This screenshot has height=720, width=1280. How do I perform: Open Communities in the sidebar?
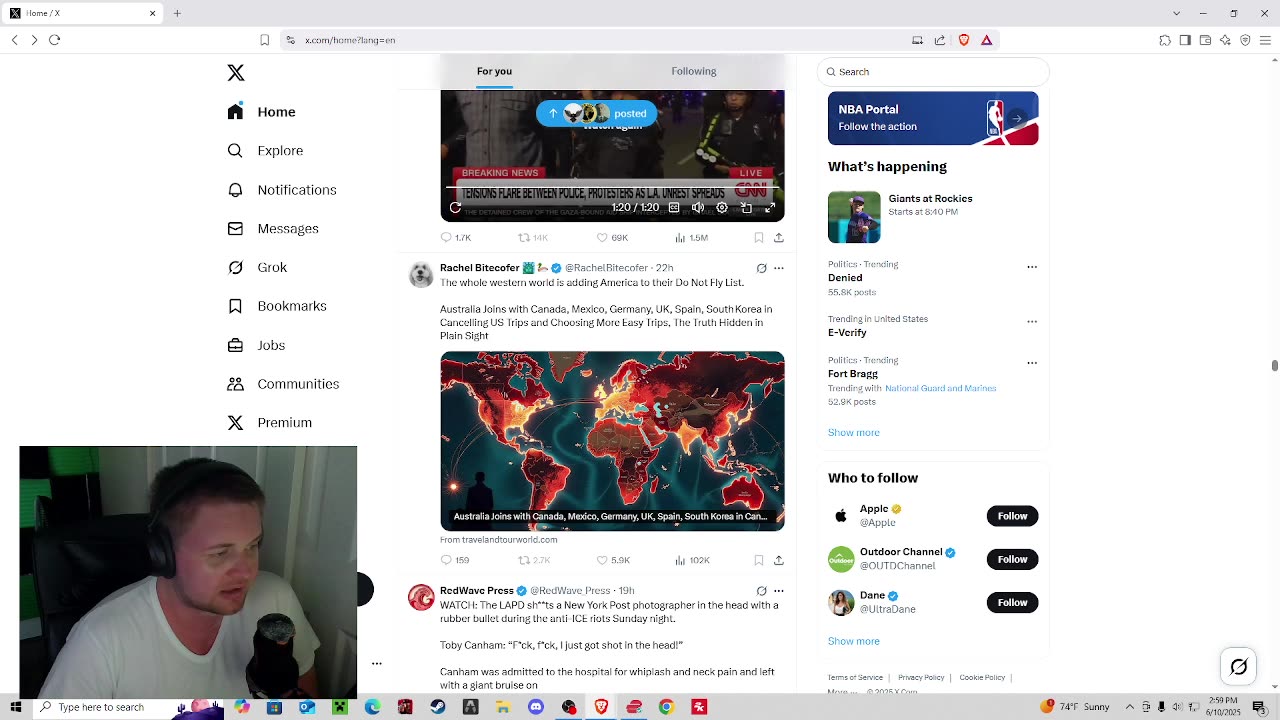pos(283,384)
